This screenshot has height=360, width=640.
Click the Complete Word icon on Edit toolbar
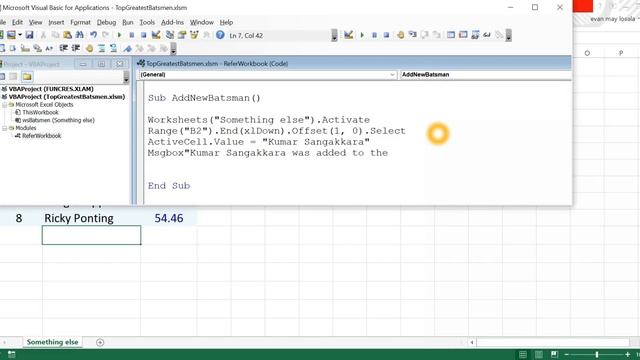pos(49,49)
